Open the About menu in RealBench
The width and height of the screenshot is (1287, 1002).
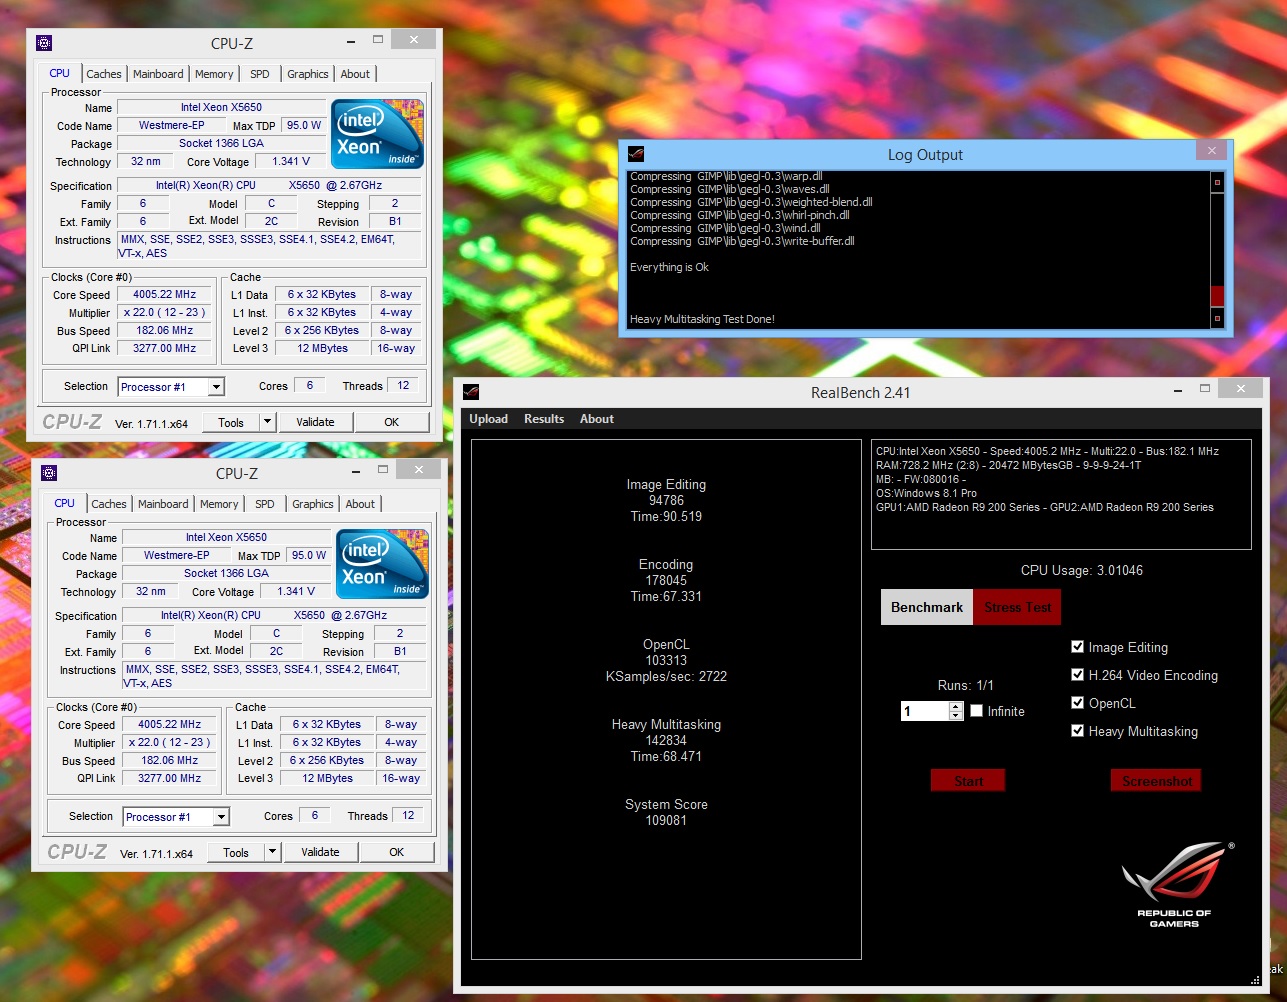597,419
